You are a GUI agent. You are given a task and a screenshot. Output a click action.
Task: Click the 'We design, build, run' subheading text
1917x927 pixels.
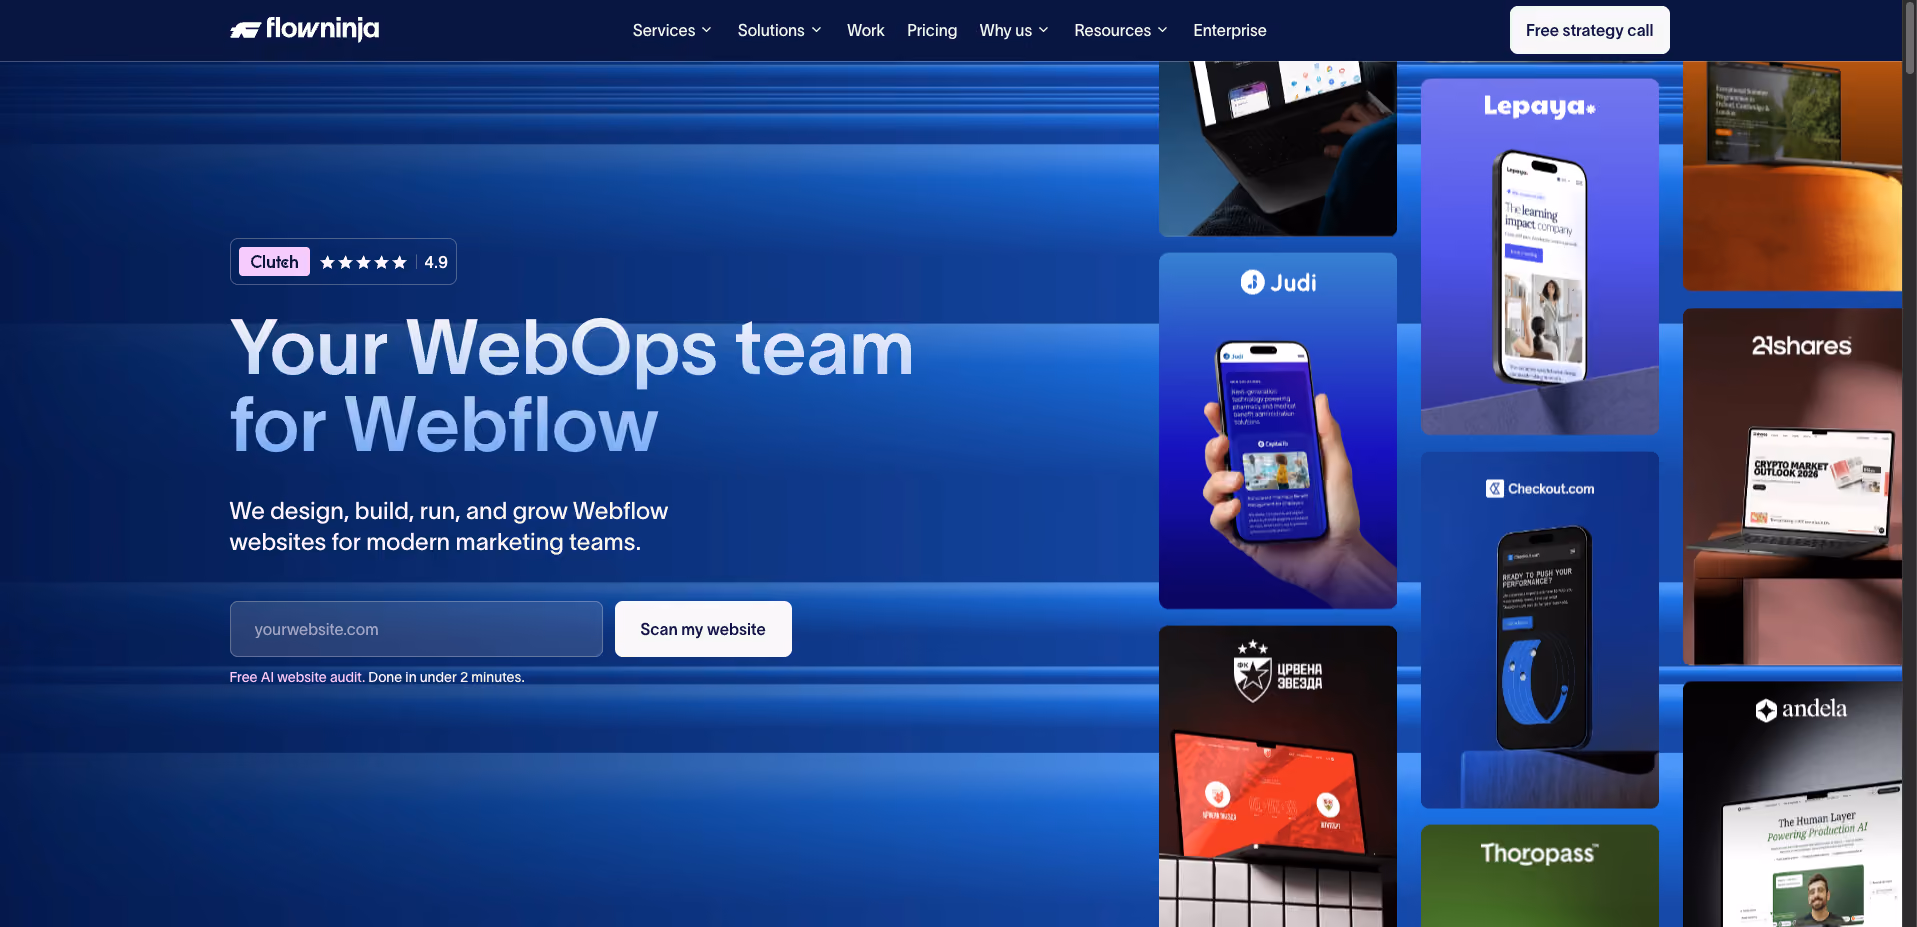(x=449, y=526)
